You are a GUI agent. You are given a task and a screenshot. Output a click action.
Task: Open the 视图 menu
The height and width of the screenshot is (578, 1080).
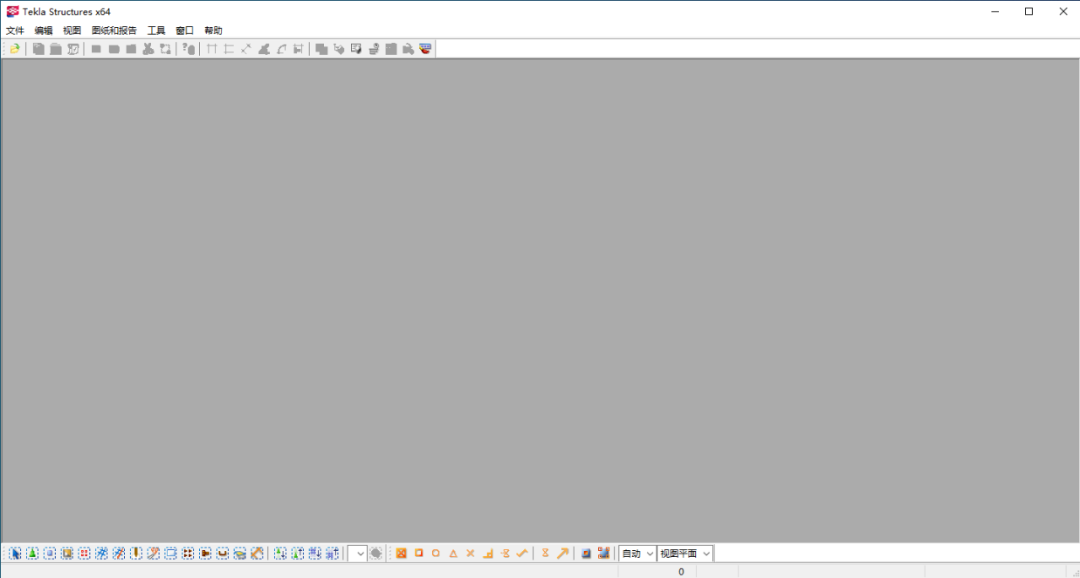coord(72,30)
